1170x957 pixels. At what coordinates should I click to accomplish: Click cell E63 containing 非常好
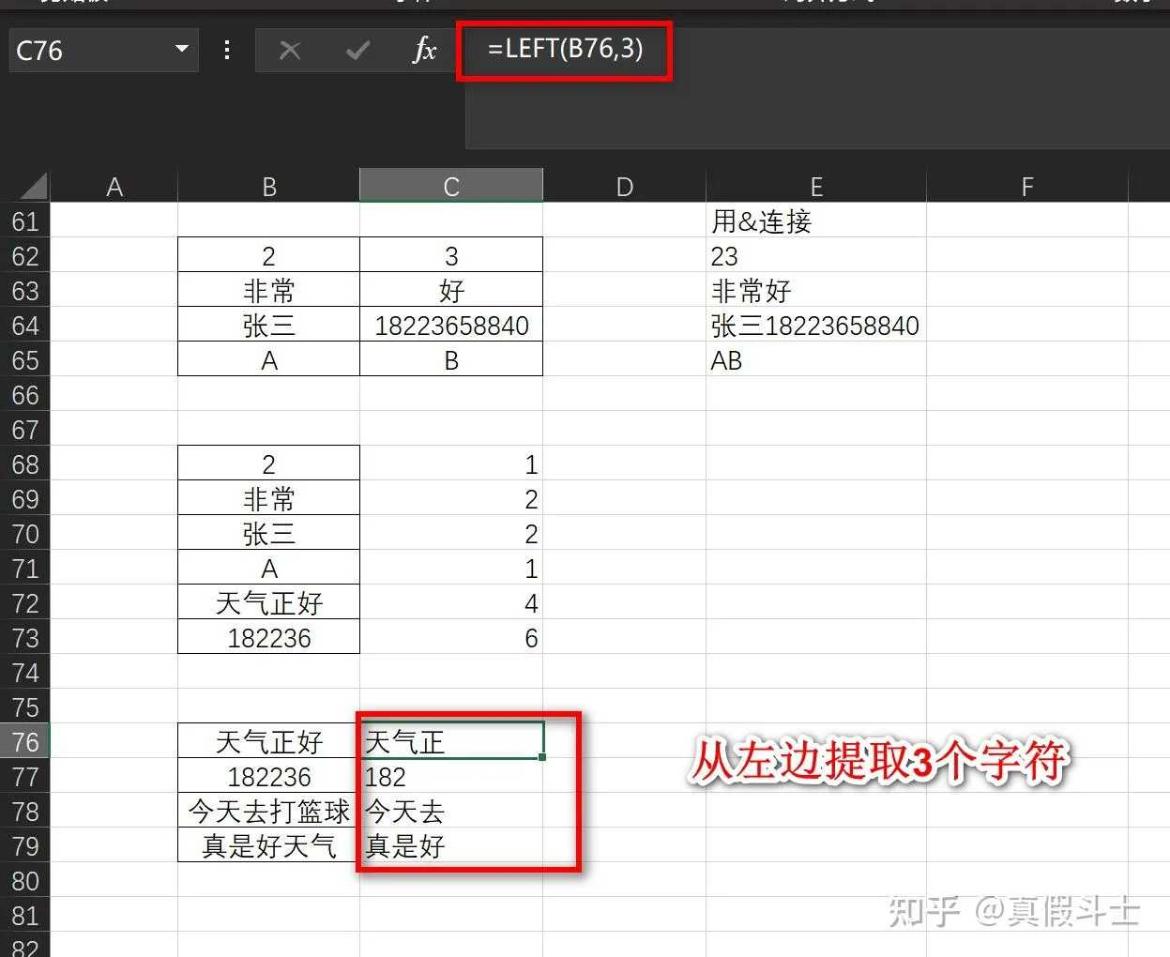816,290
